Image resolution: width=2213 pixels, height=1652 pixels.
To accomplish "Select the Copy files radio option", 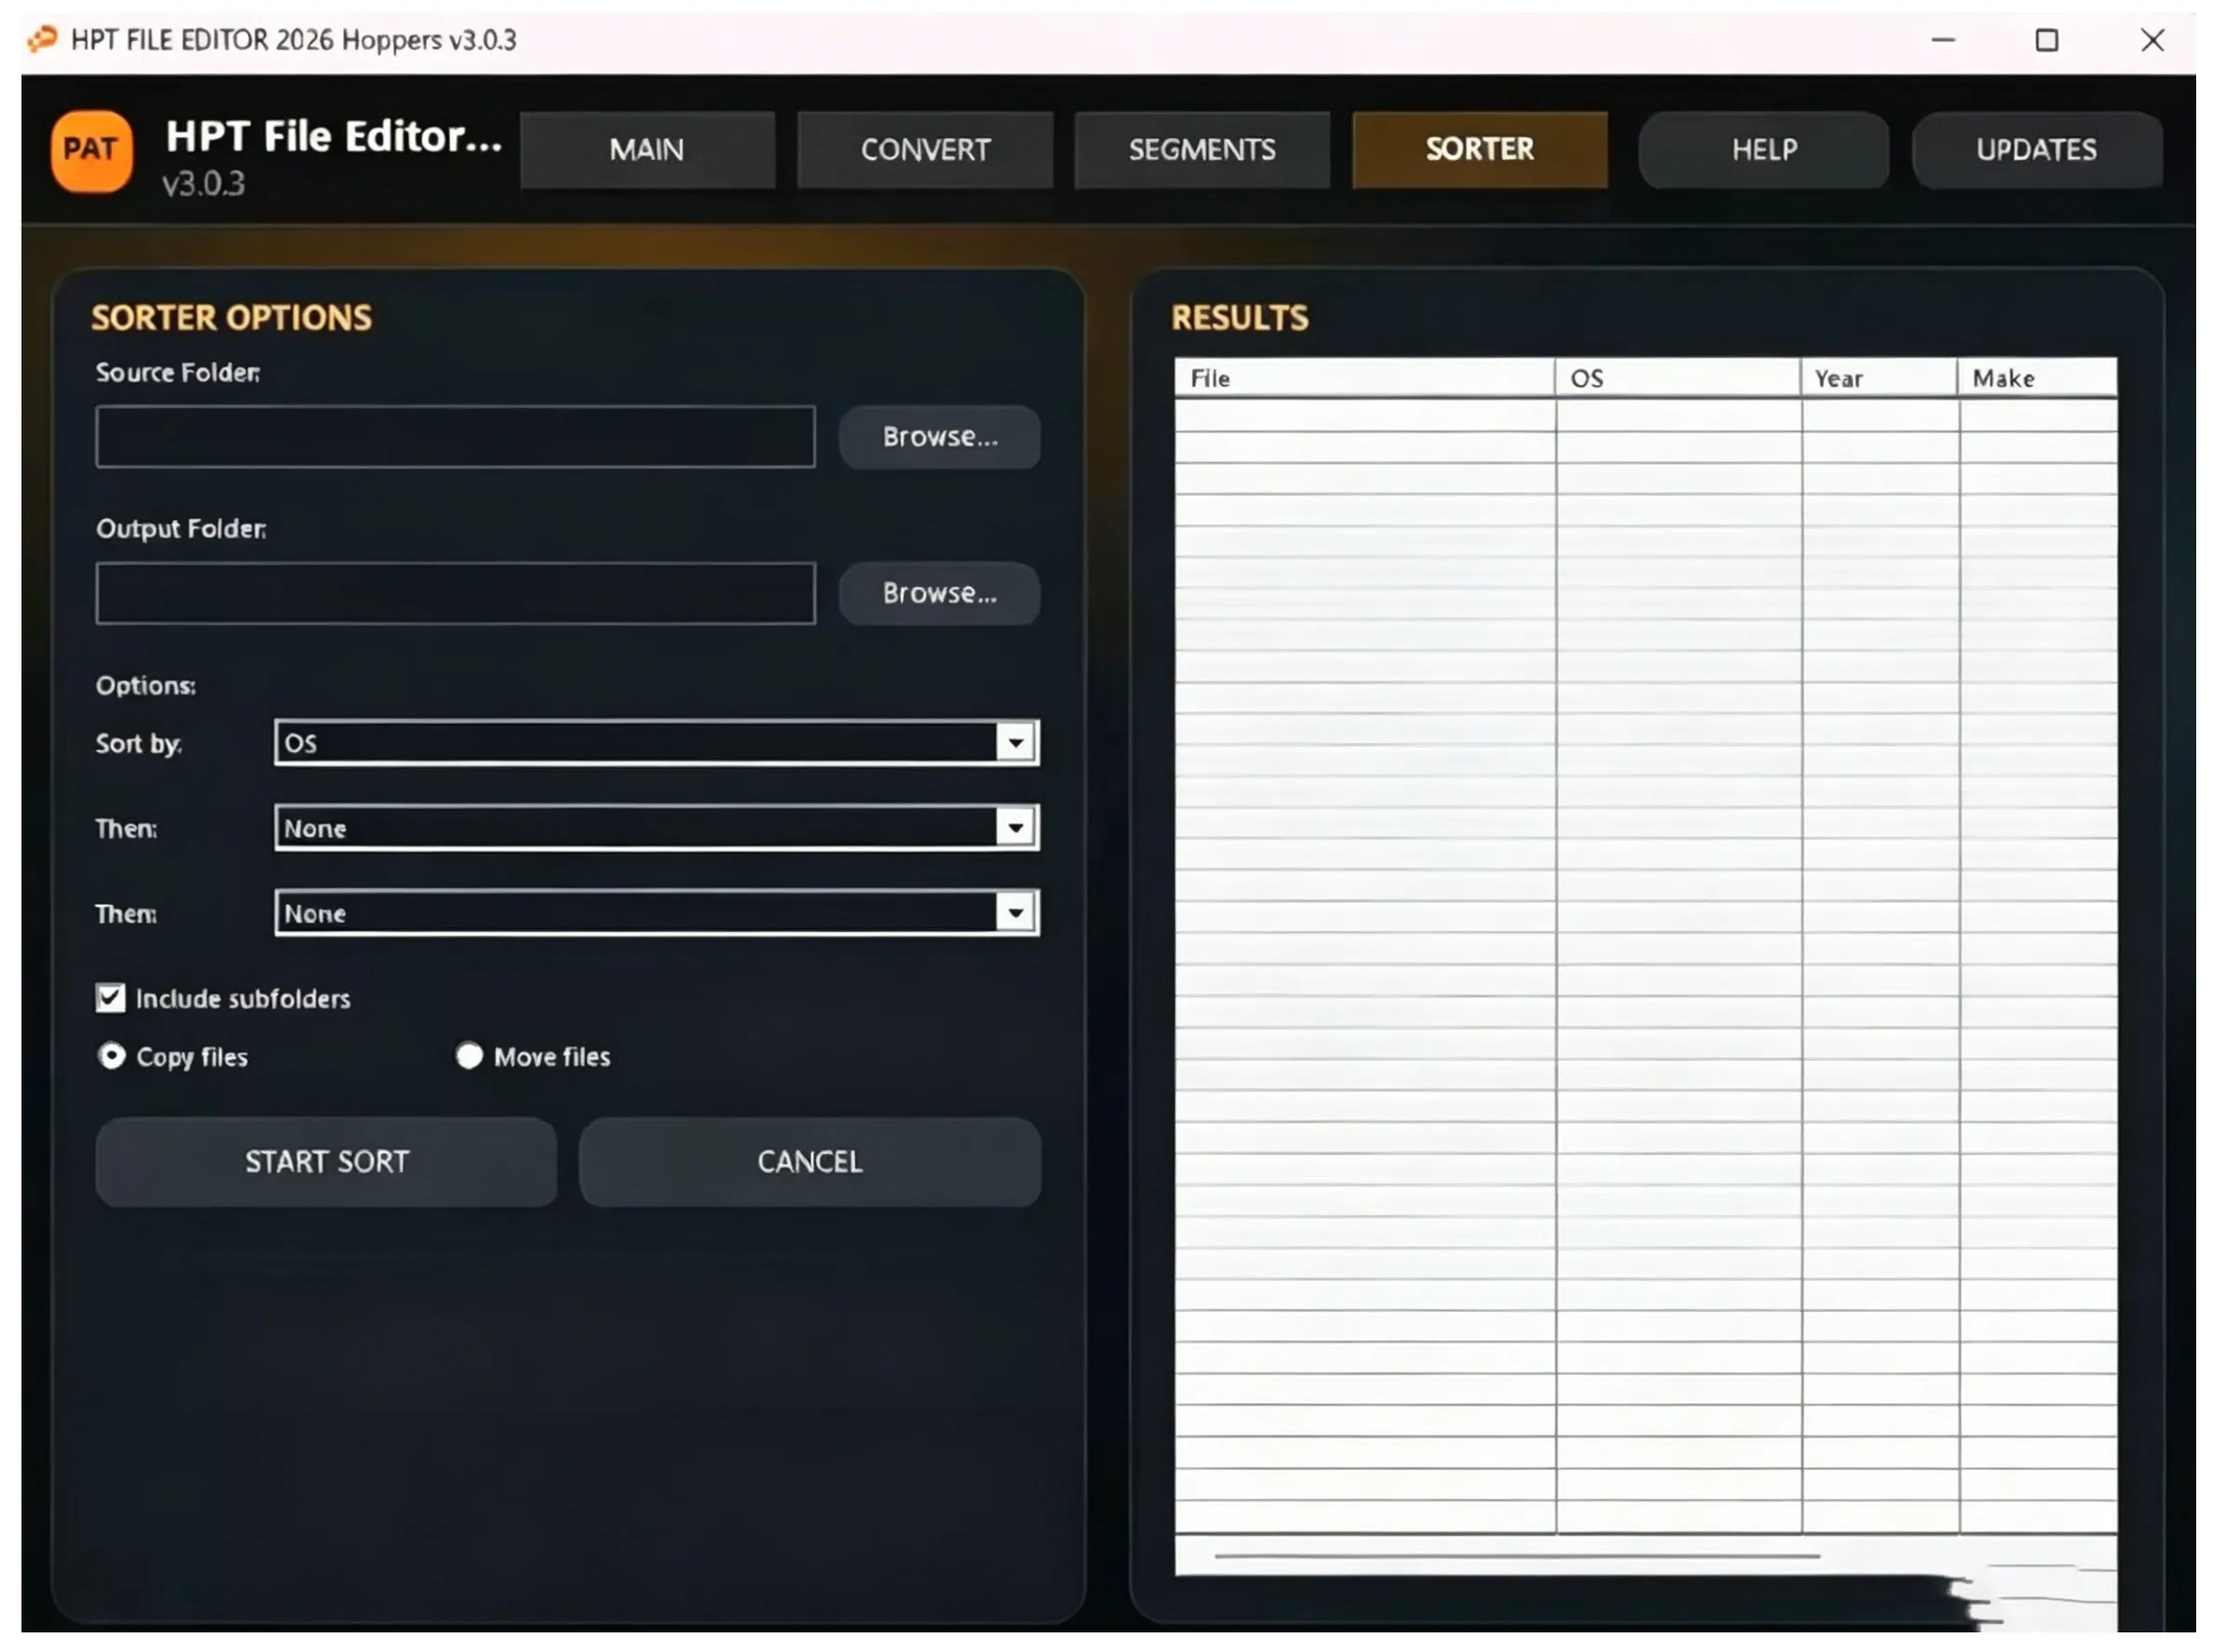I will click(111, 1055).
